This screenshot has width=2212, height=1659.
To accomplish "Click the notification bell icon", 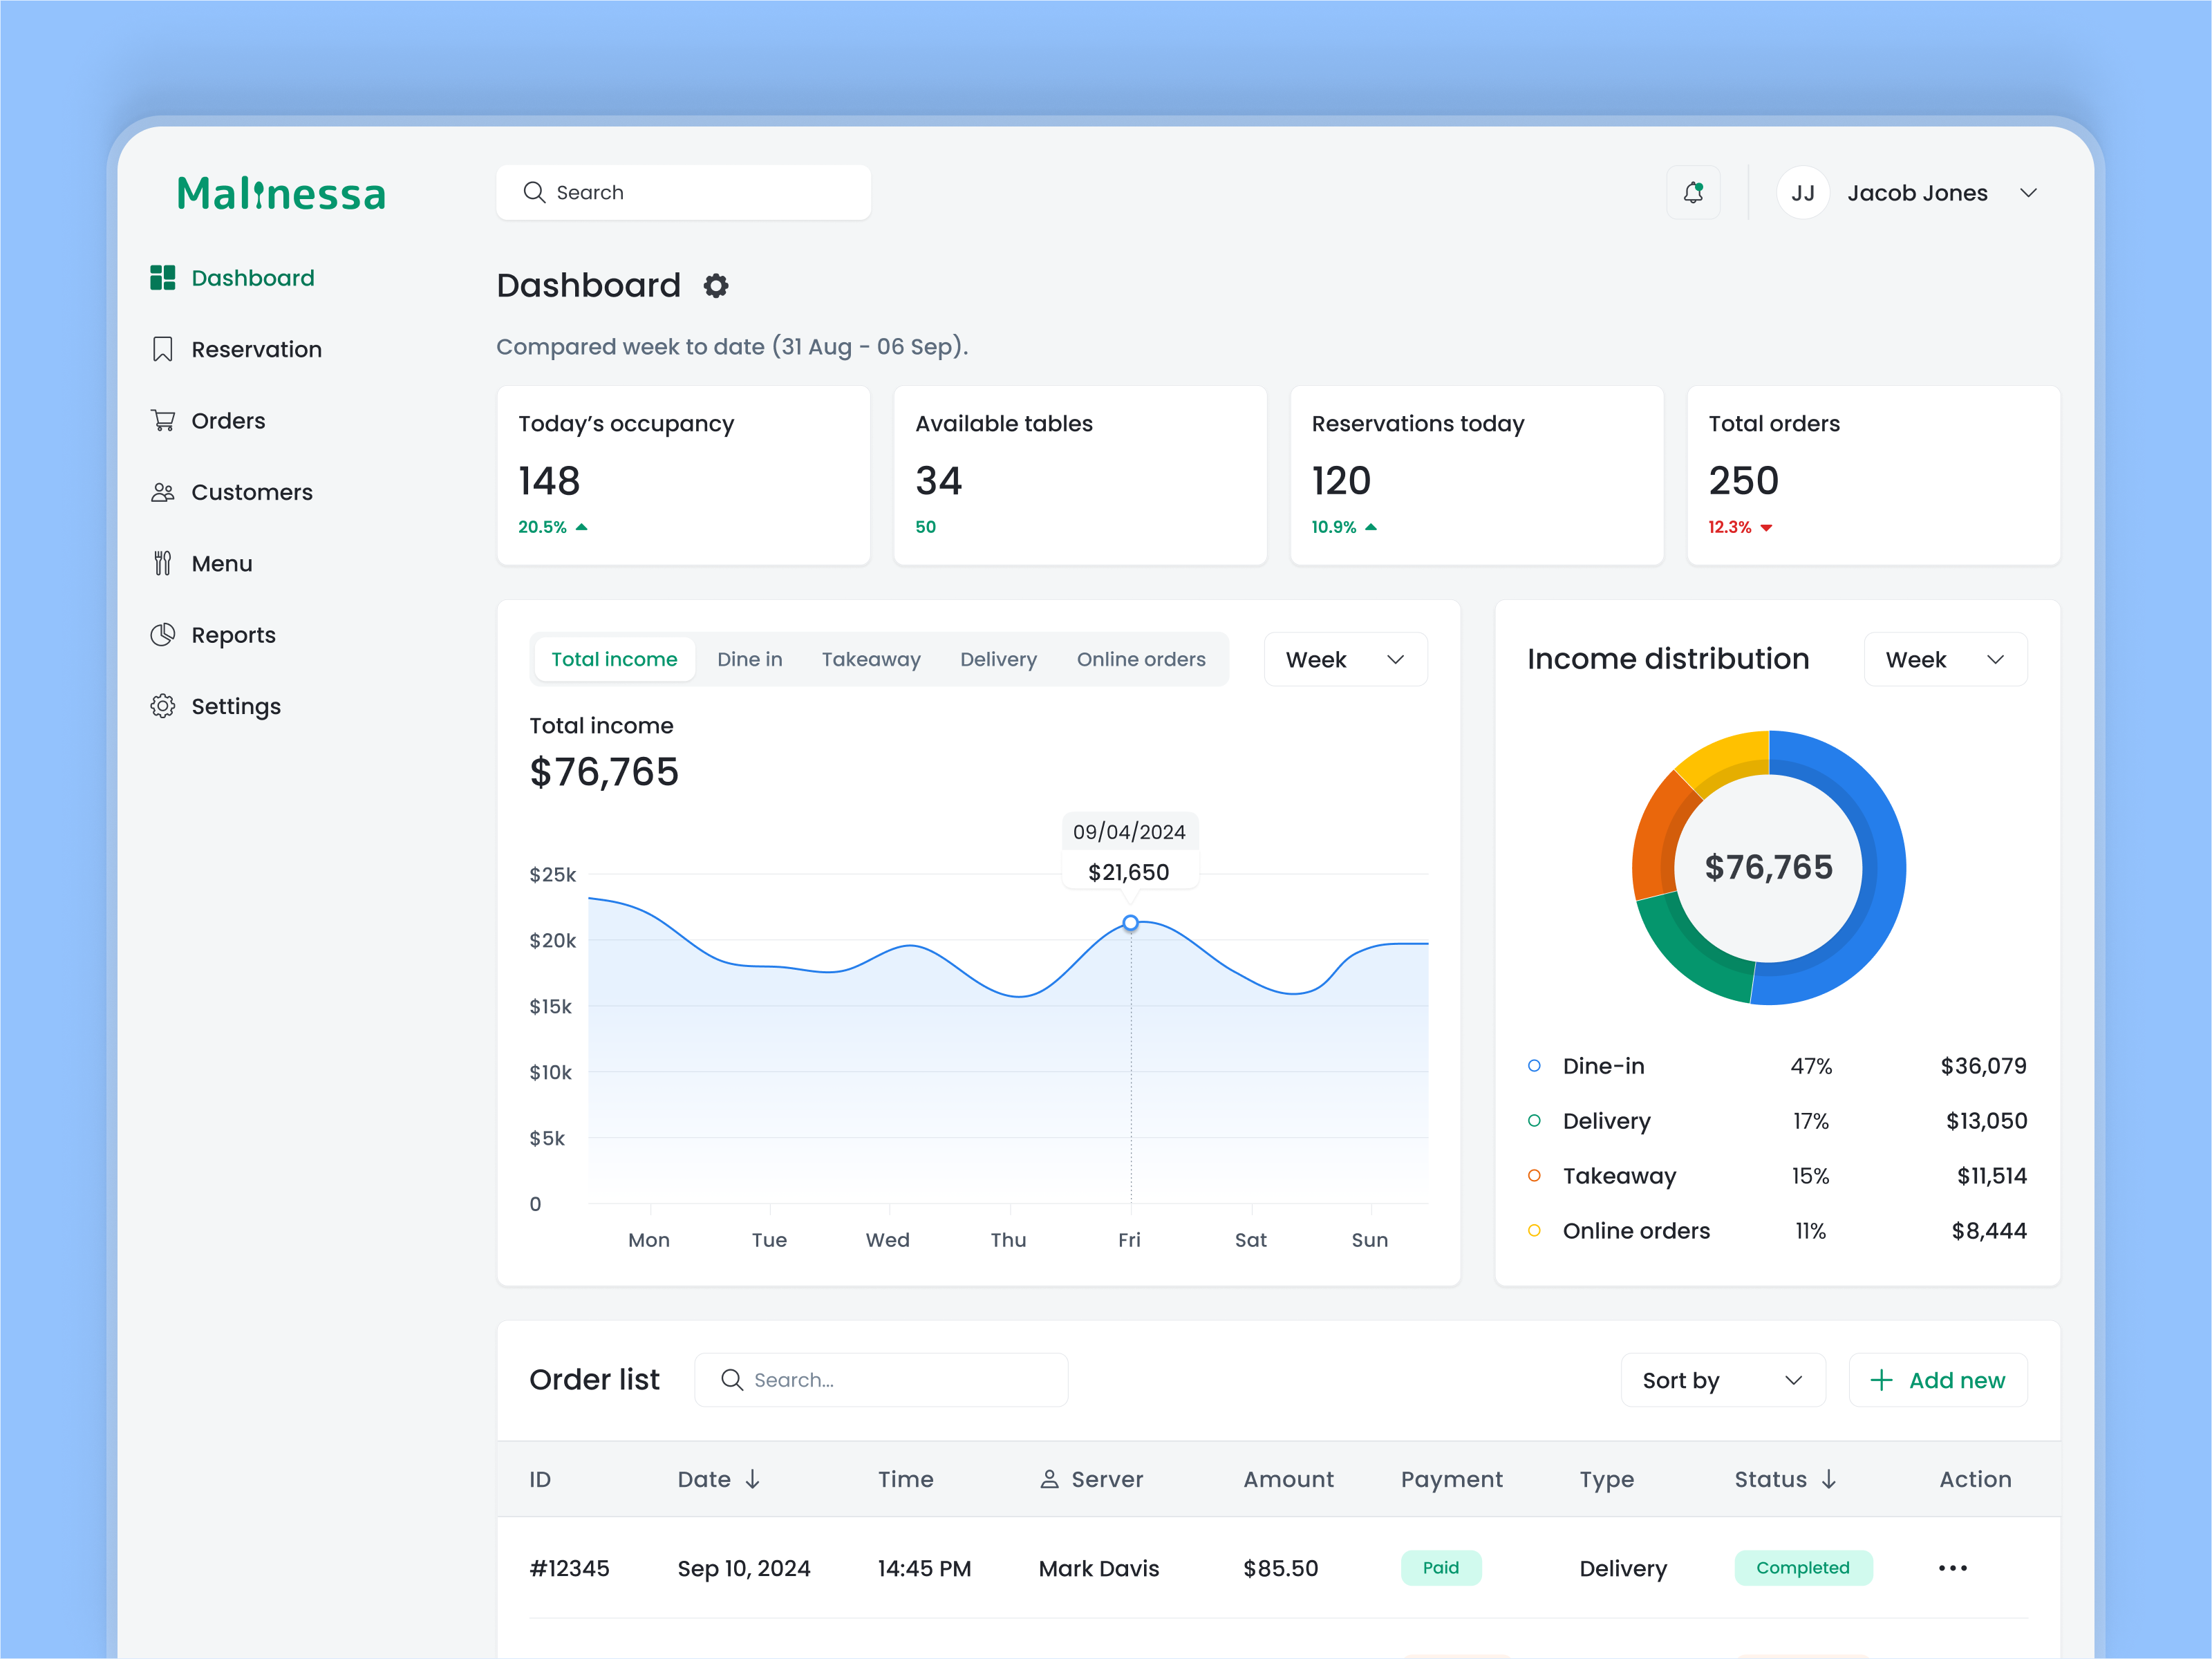I will [1694, 192].
